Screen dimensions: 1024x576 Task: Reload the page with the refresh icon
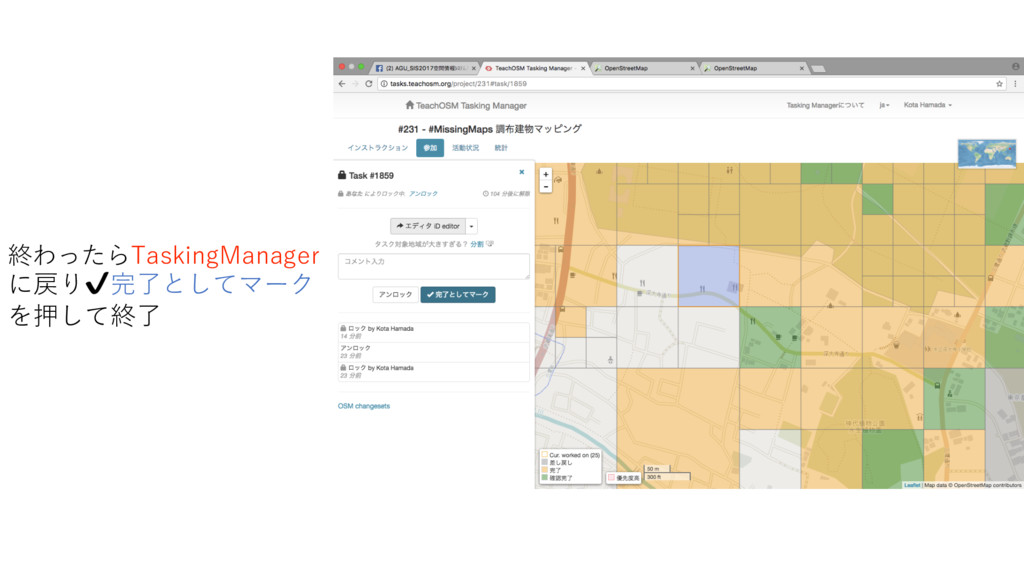tap(368, 84)
